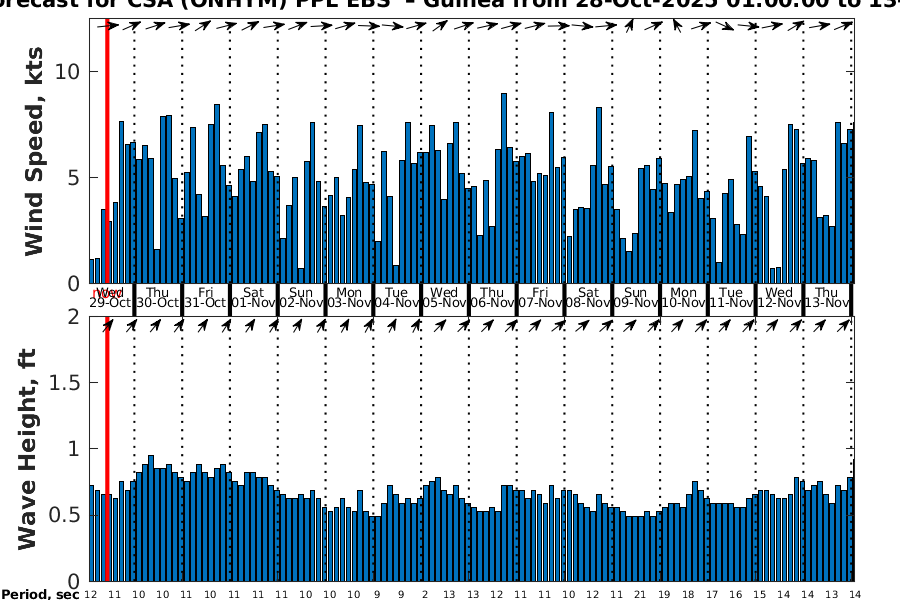The height and width of the screenshot is (600, 900).
Task: Click the 1.5 tick on wave height axis
Action: coord(67,383)
